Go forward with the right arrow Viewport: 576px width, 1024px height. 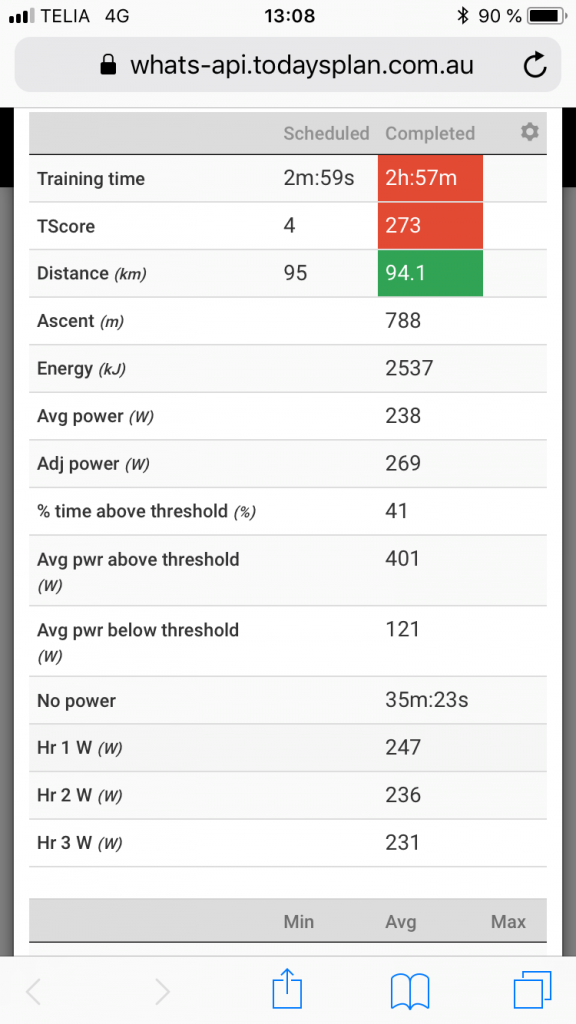point(161,992)
